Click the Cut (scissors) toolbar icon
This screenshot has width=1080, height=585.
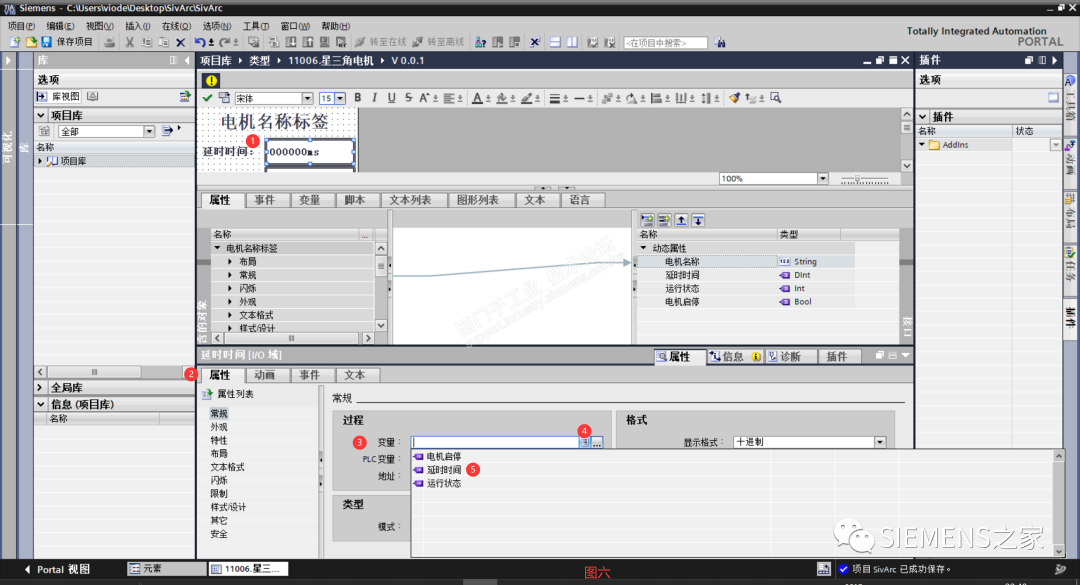(129, 41)
